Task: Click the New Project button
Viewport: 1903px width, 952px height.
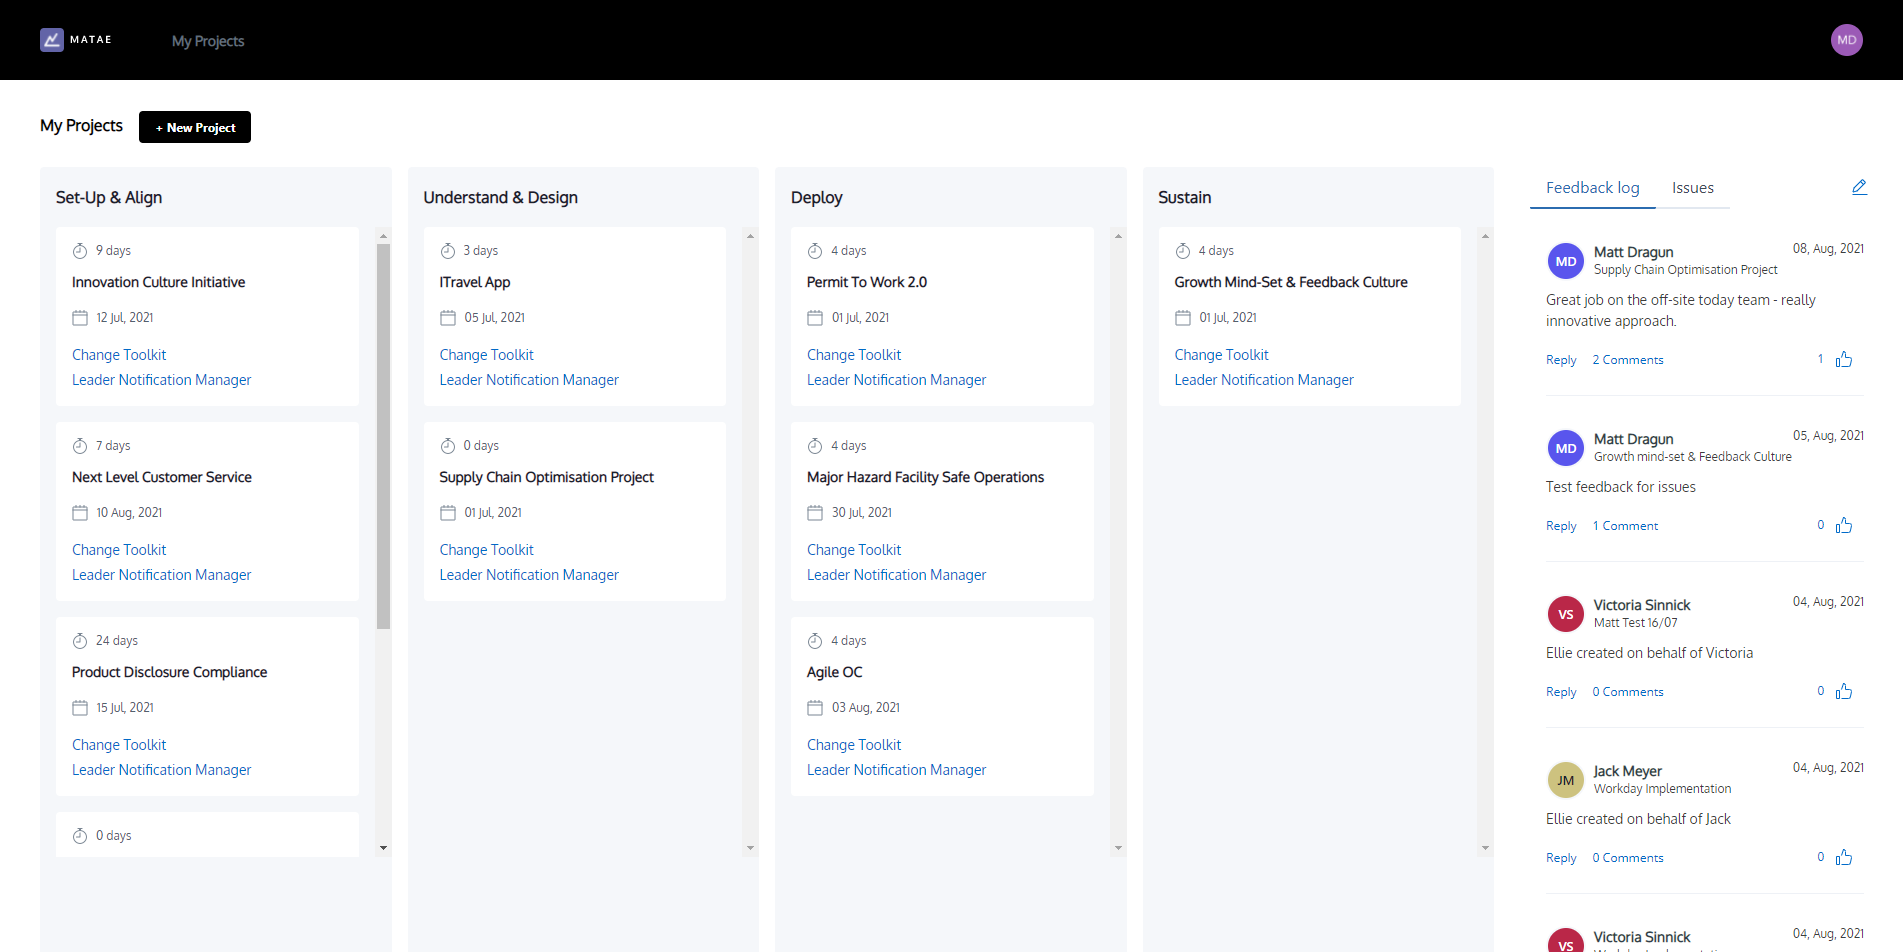Action: point(194,127)
